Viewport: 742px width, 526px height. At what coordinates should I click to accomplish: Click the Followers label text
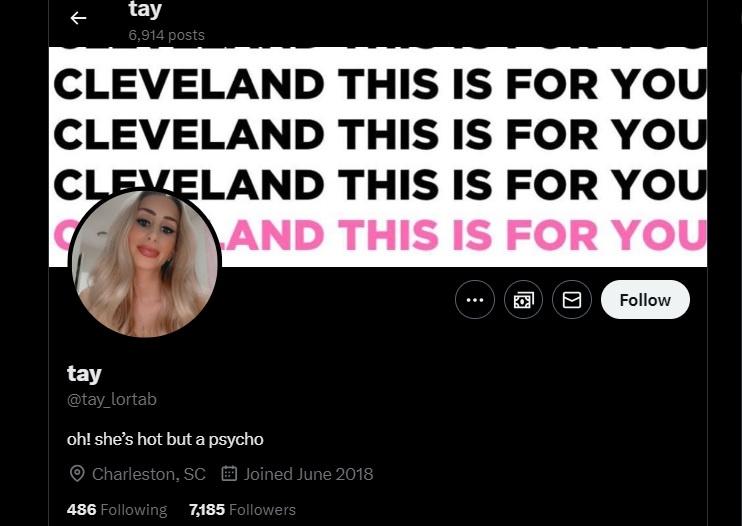(x=262, y=510)
